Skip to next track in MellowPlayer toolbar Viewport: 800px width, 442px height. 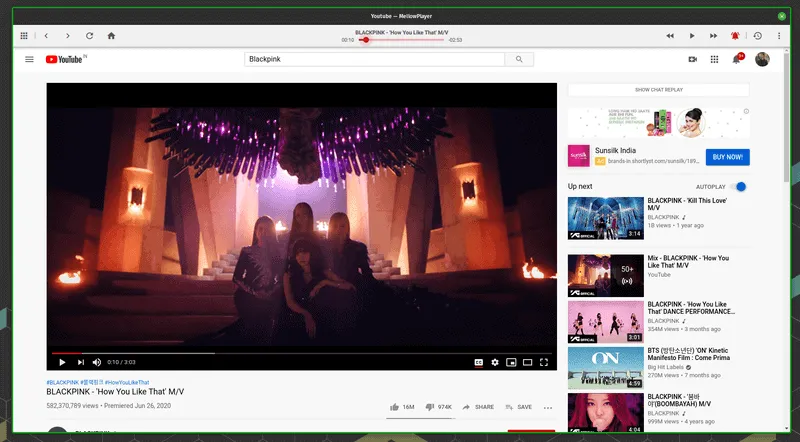[713, 36]
